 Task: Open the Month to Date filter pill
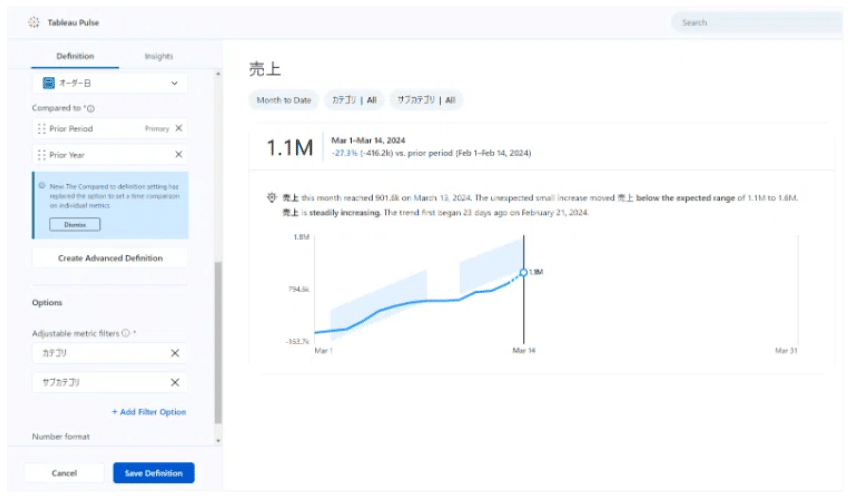pyautogui.click(x=283, y=100)
